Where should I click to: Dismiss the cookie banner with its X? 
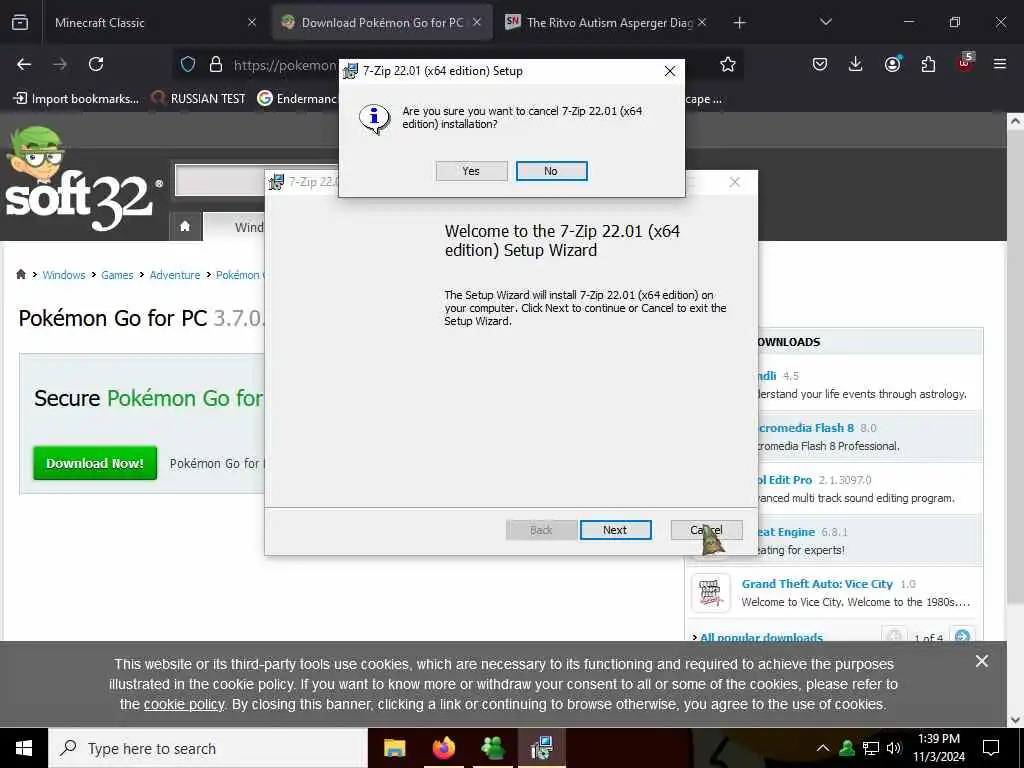point(982,661)
